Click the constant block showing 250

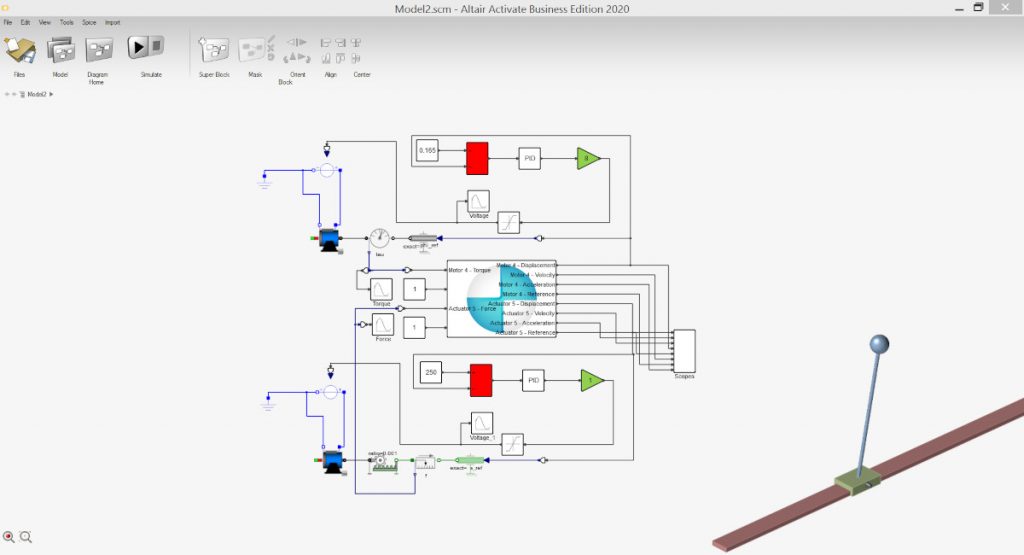point(430,372)
